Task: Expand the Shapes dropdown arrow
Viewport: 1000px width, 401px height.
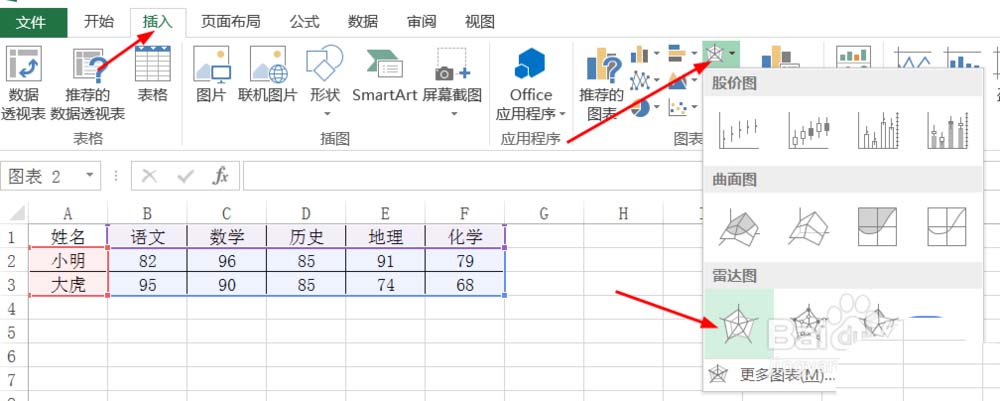Action: tap(327, 114)
